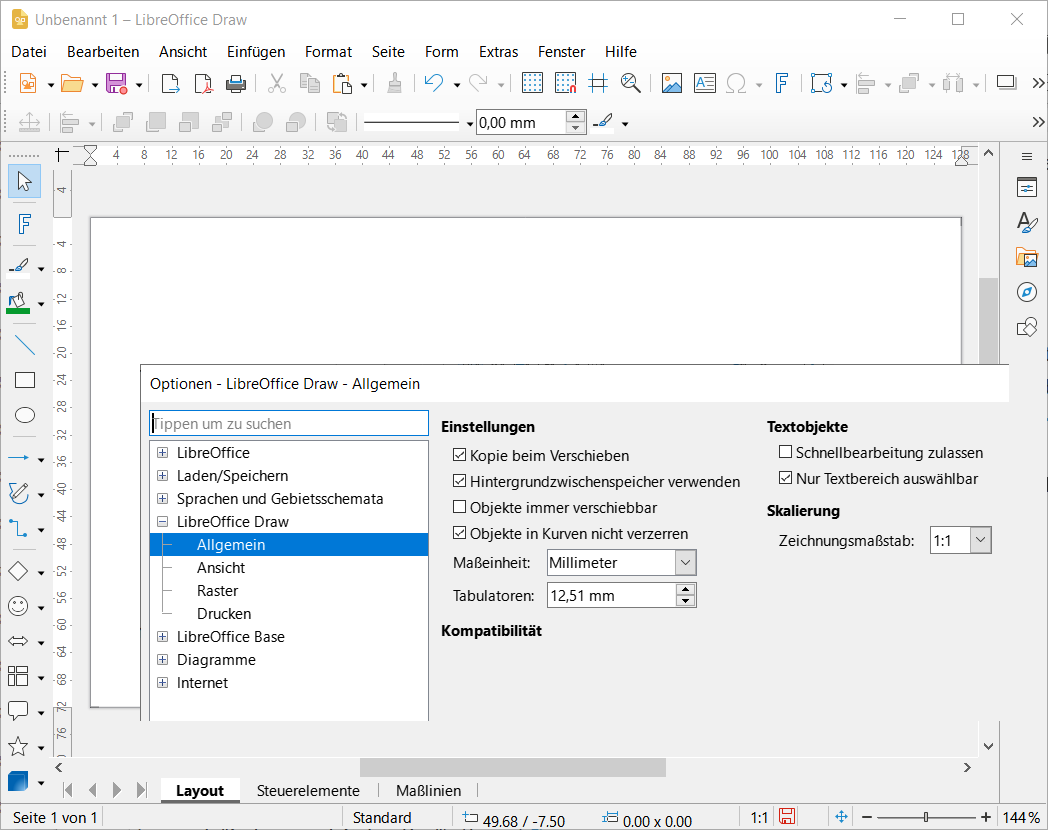Select the Rectangle drawing tool

(25, 380)
